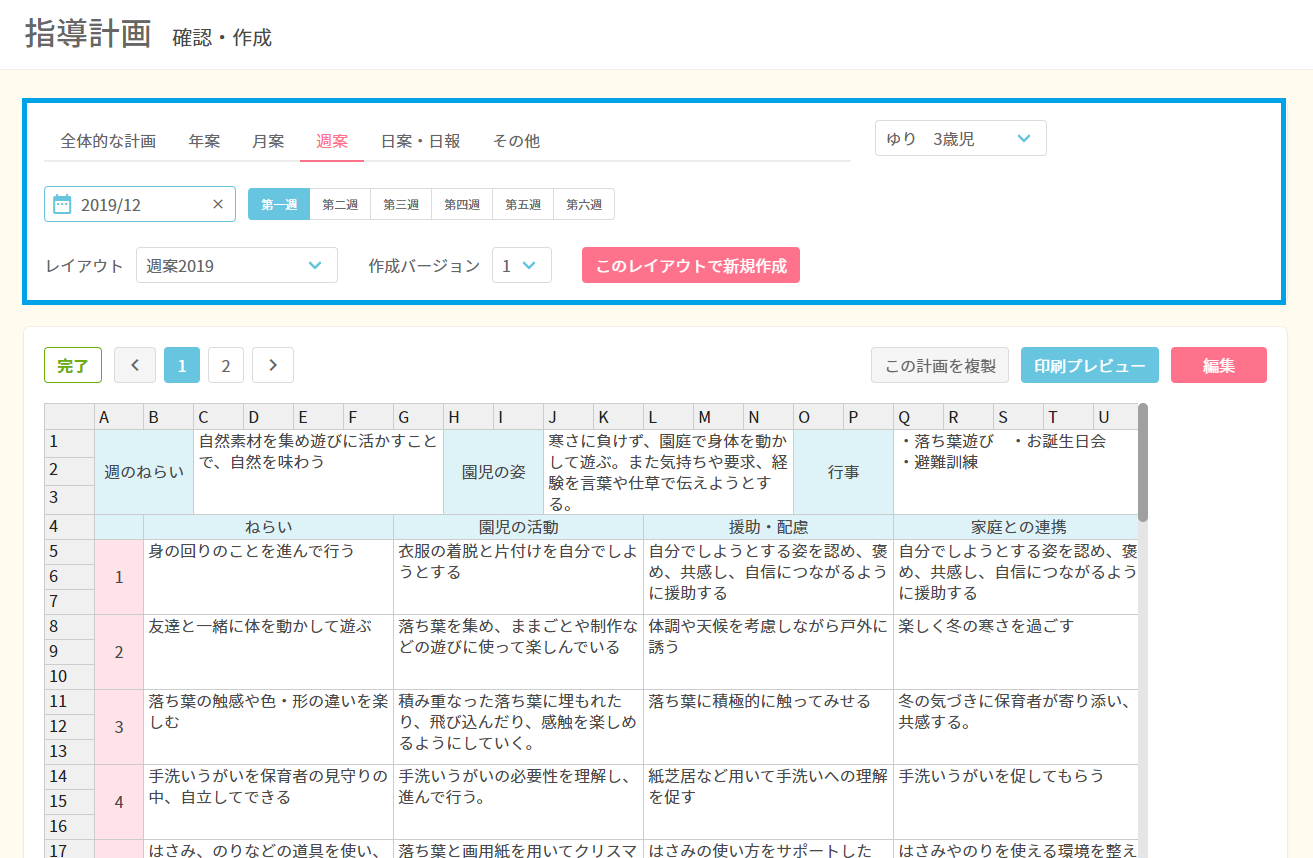The height and width of the screenshot is (858, 1313).
Task: Click the pink number 1 row cell
Action: (x=119, y=577)
